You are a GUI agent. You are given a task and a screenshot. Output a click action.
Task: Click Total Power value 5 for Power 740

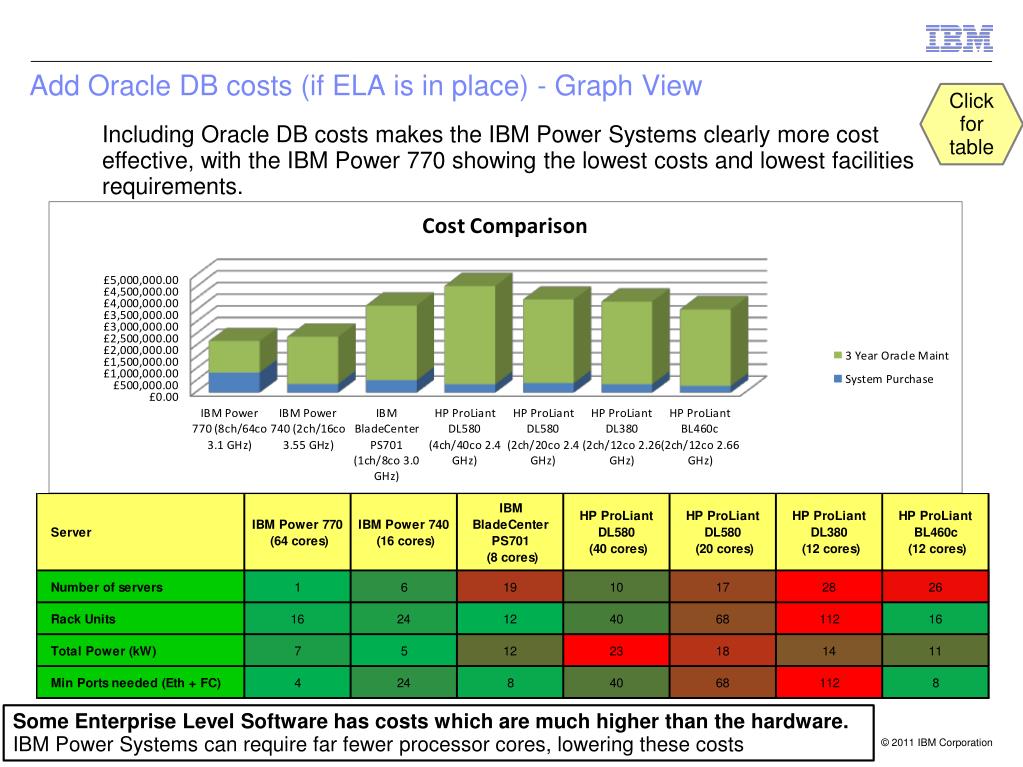coord(404,651)
